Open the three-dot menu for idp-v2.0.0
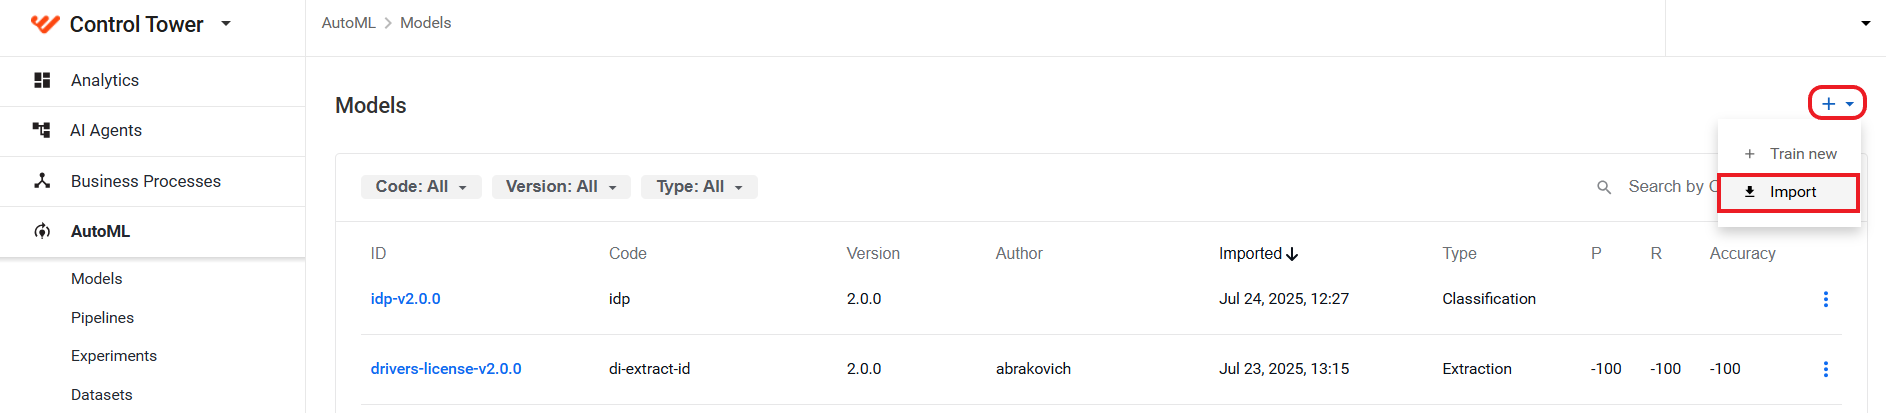1886x413 pixels. (1825, 299)
